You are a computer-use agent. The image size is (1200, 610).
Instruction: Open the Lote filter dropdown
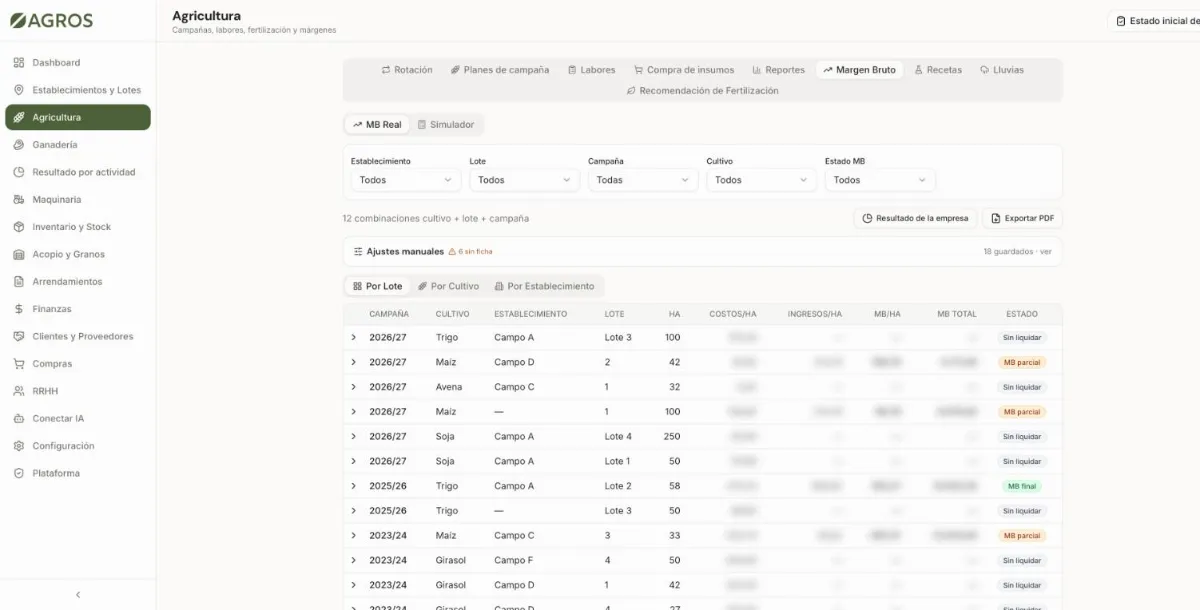(x=524, y=180)
